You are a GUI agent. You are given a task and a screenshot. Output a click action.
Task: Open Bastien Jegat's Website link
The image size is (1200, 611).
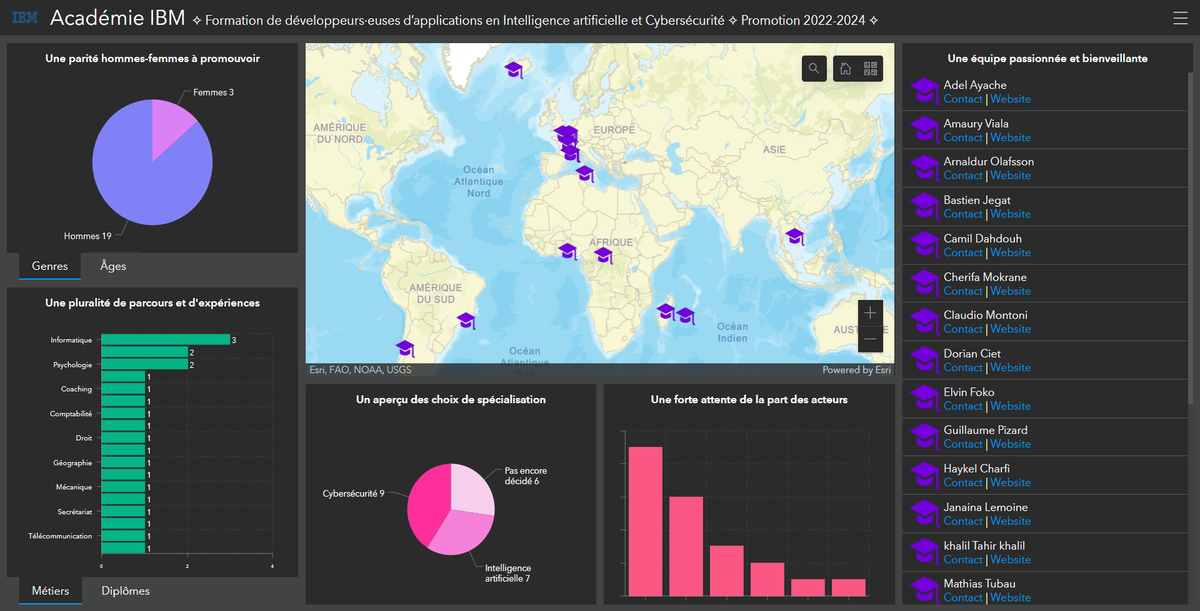point(1010,214)
